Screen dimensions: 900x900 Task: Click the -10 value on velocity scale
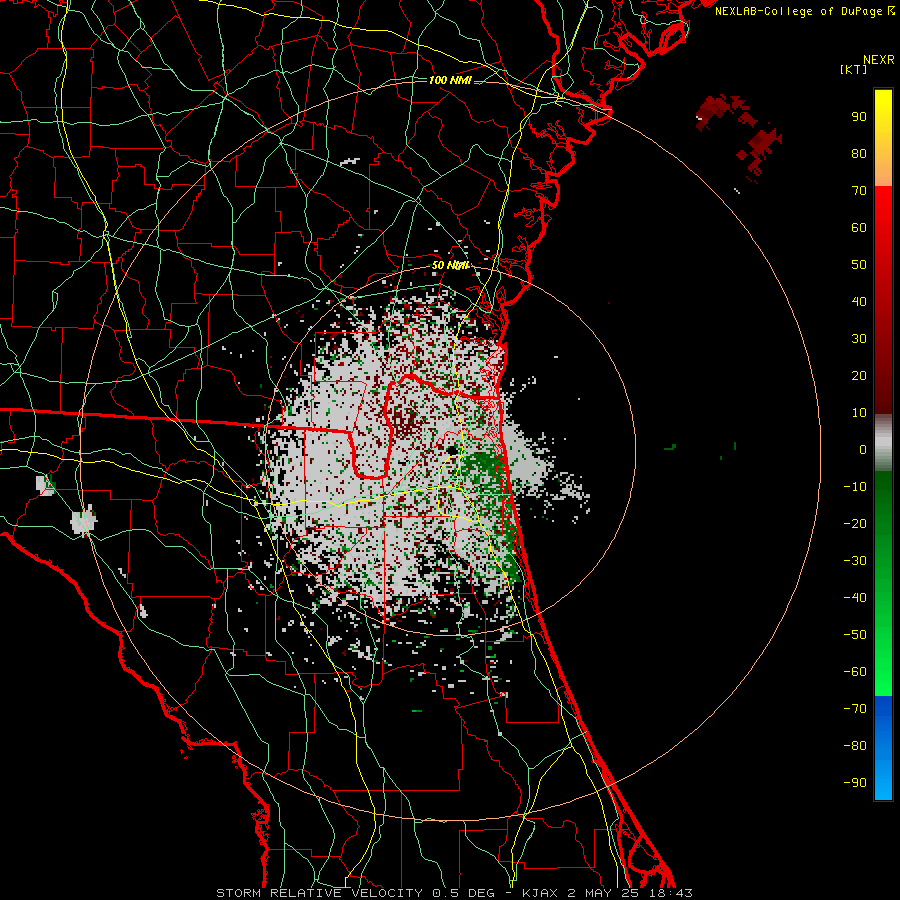pos(855,487)
